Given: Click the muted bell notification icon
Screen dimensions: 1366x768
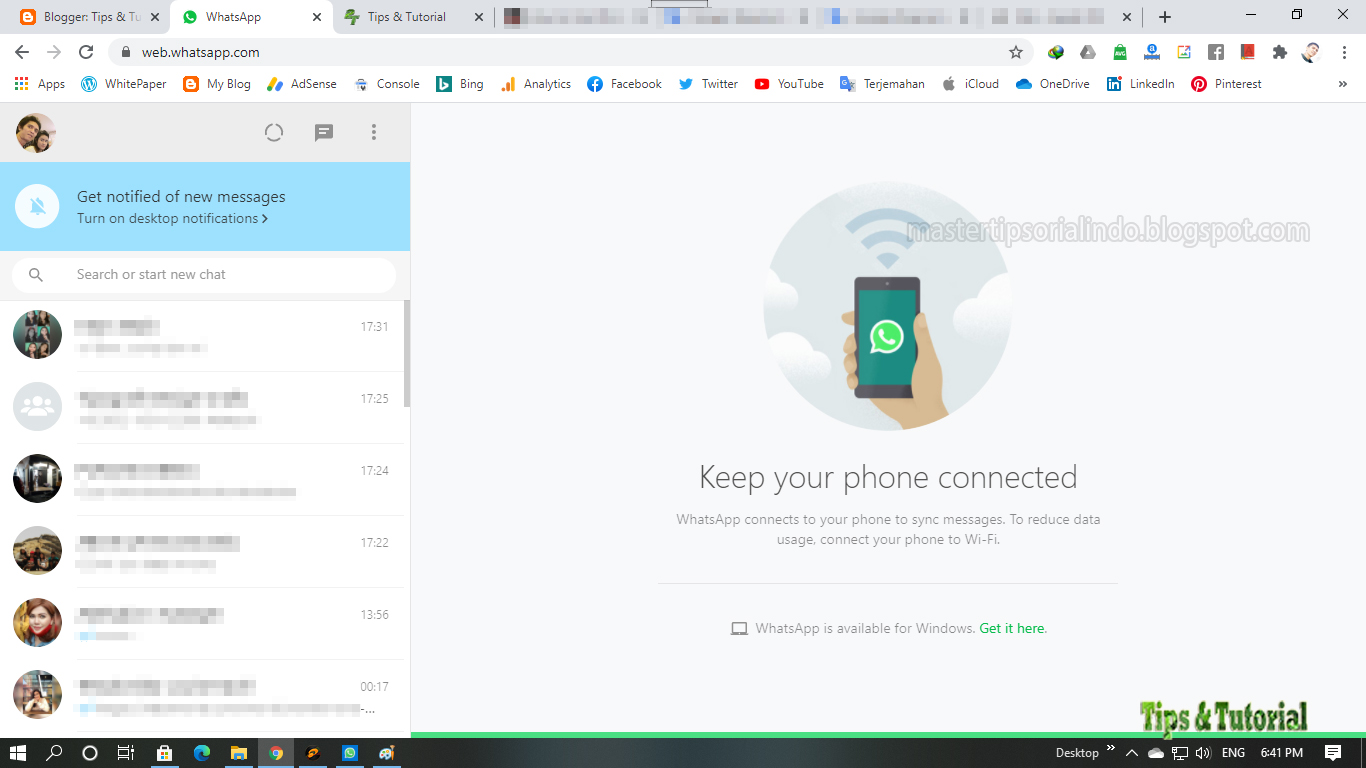Looking at the screenshot, I should (x=38, y=207).
